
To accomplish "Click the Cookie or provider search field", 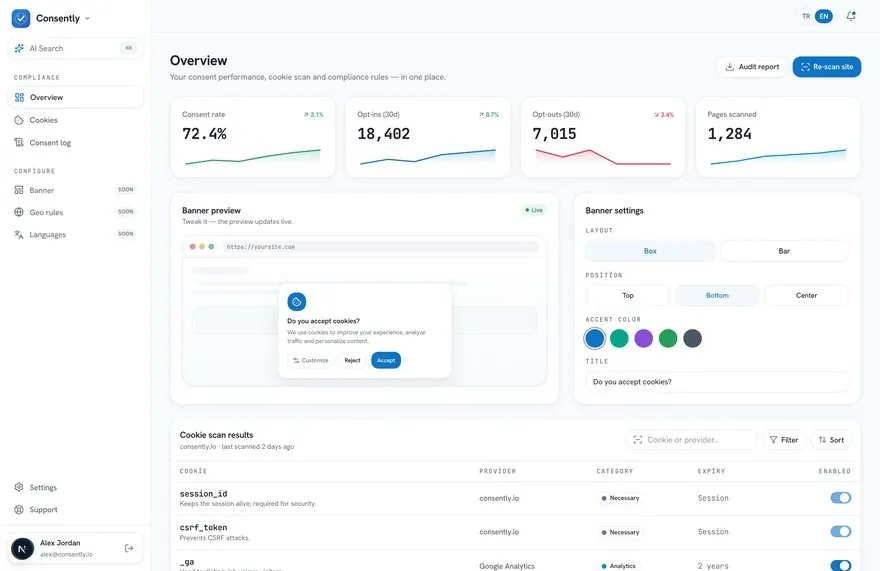I will coord(691,440).
